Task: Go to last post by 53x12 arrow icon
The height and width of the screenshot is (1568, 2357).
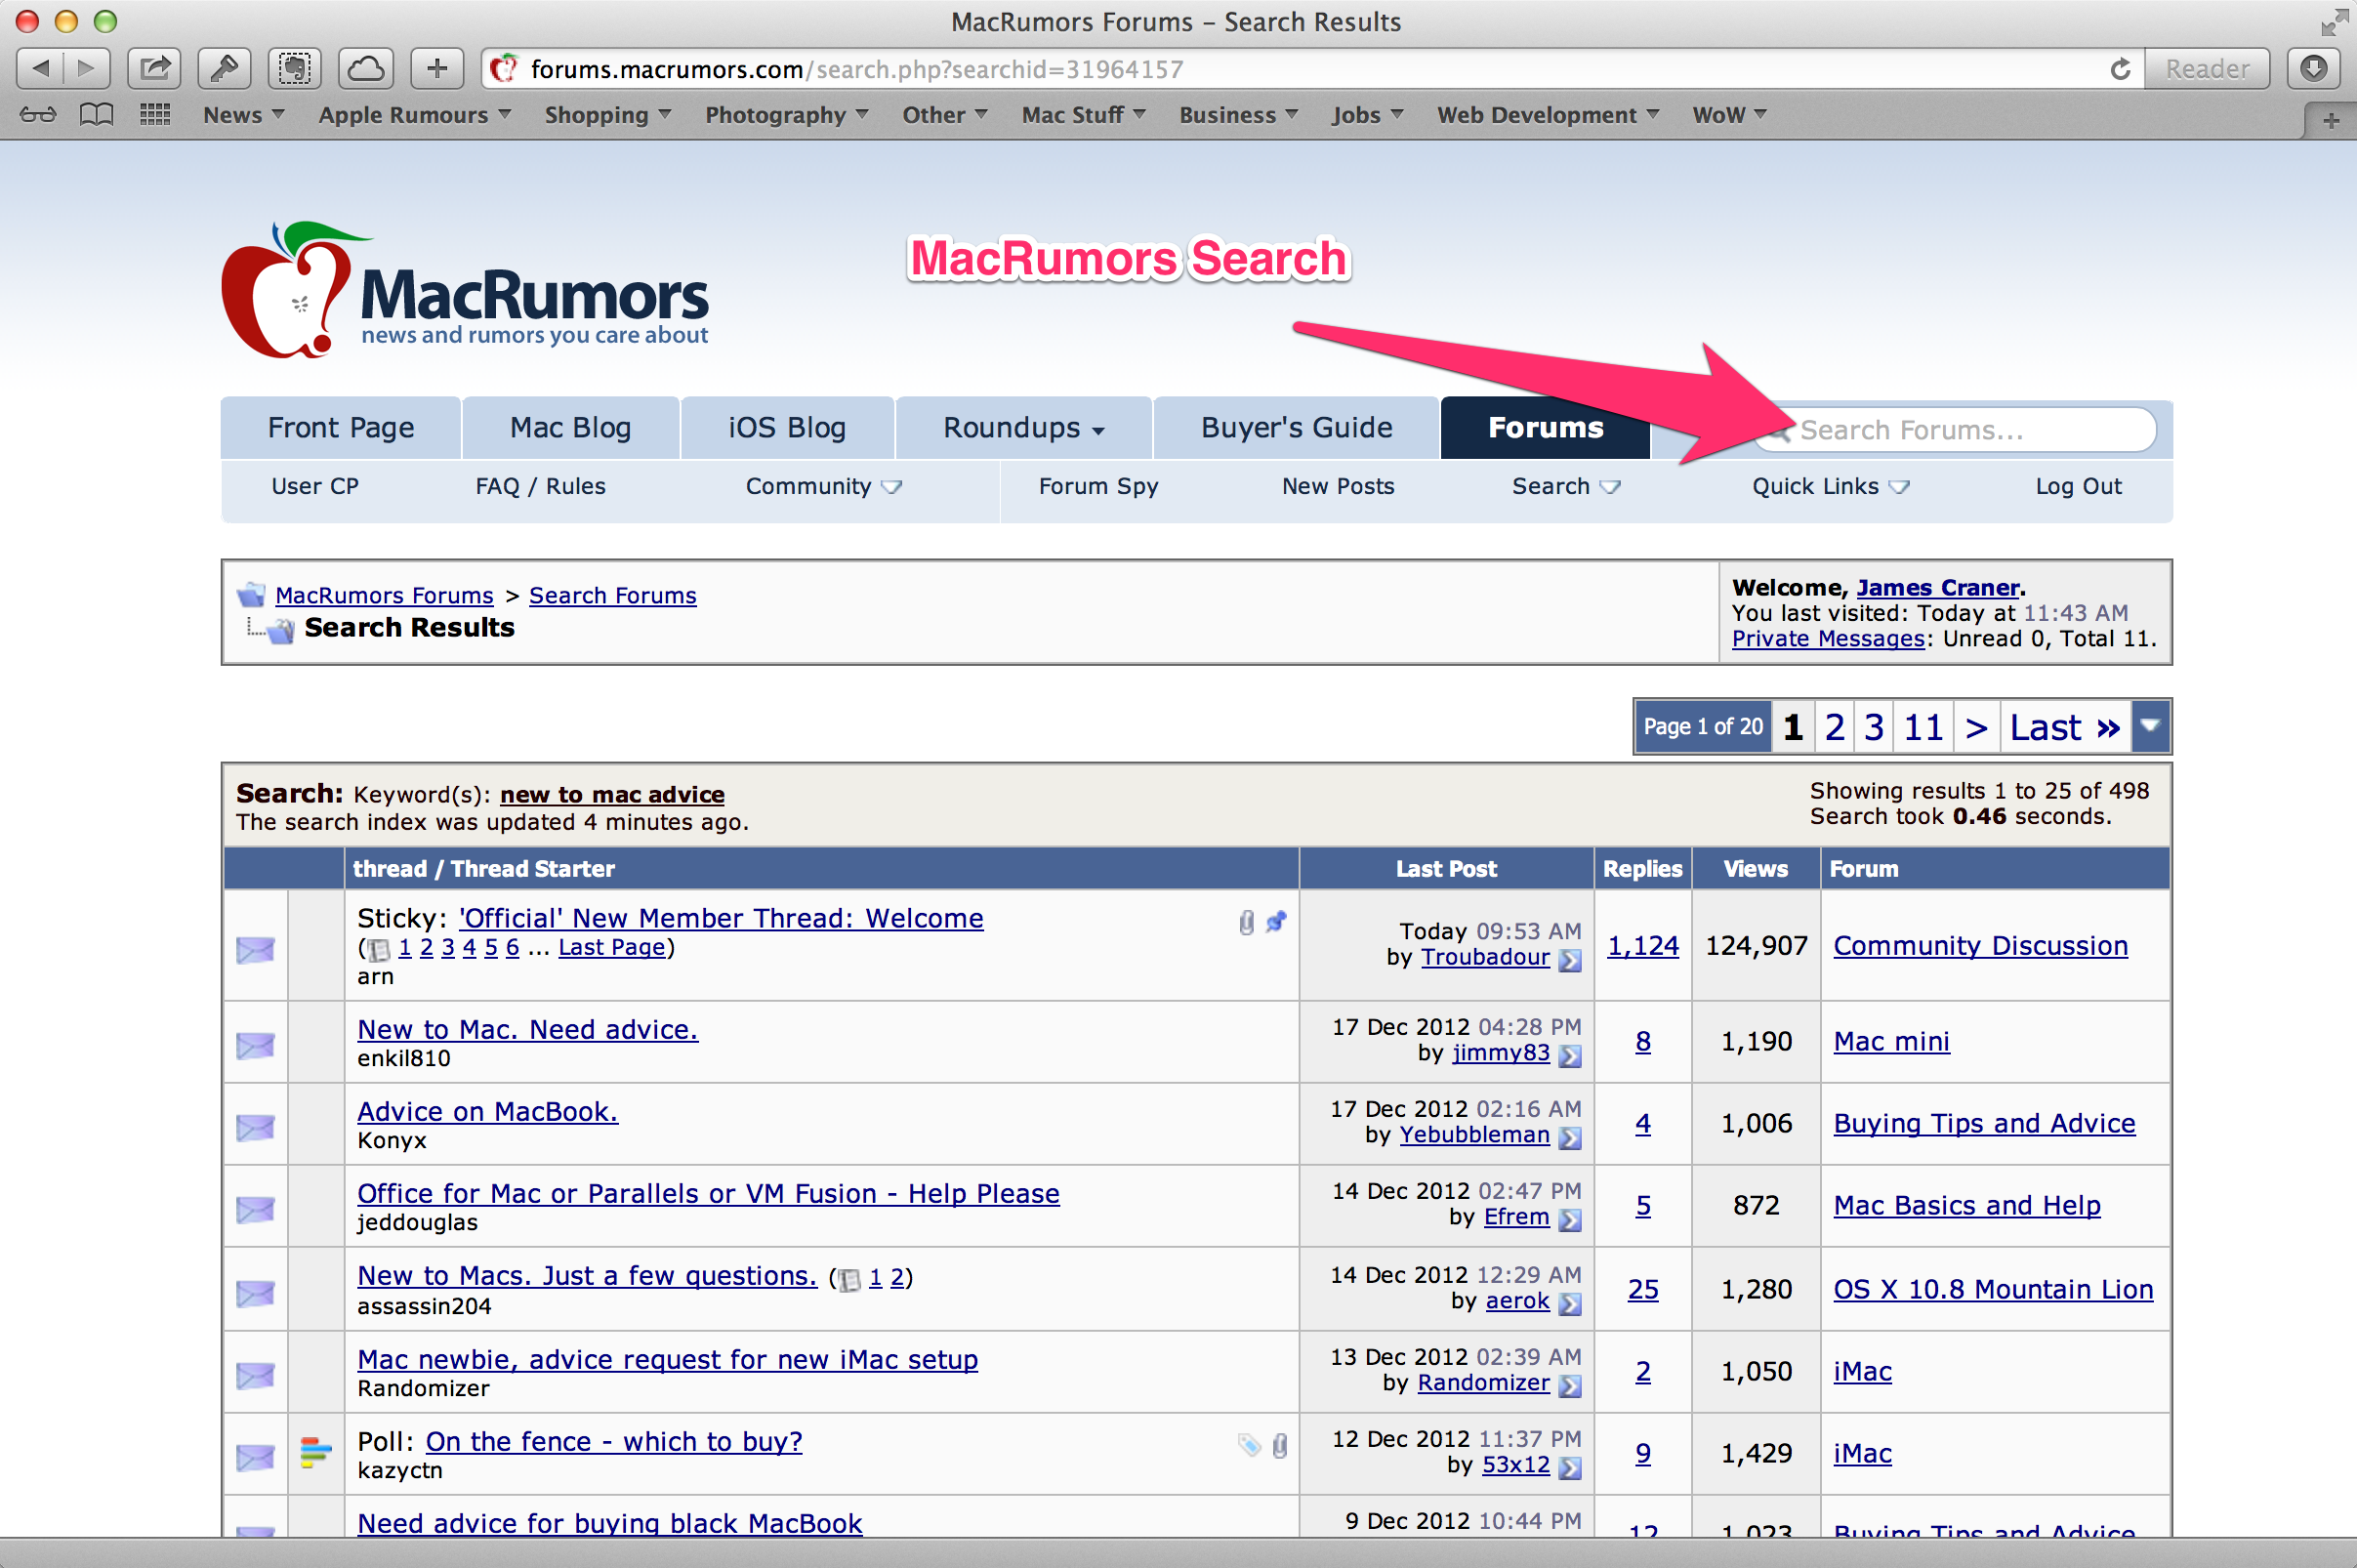Action: click(x=1570, y=1467)
